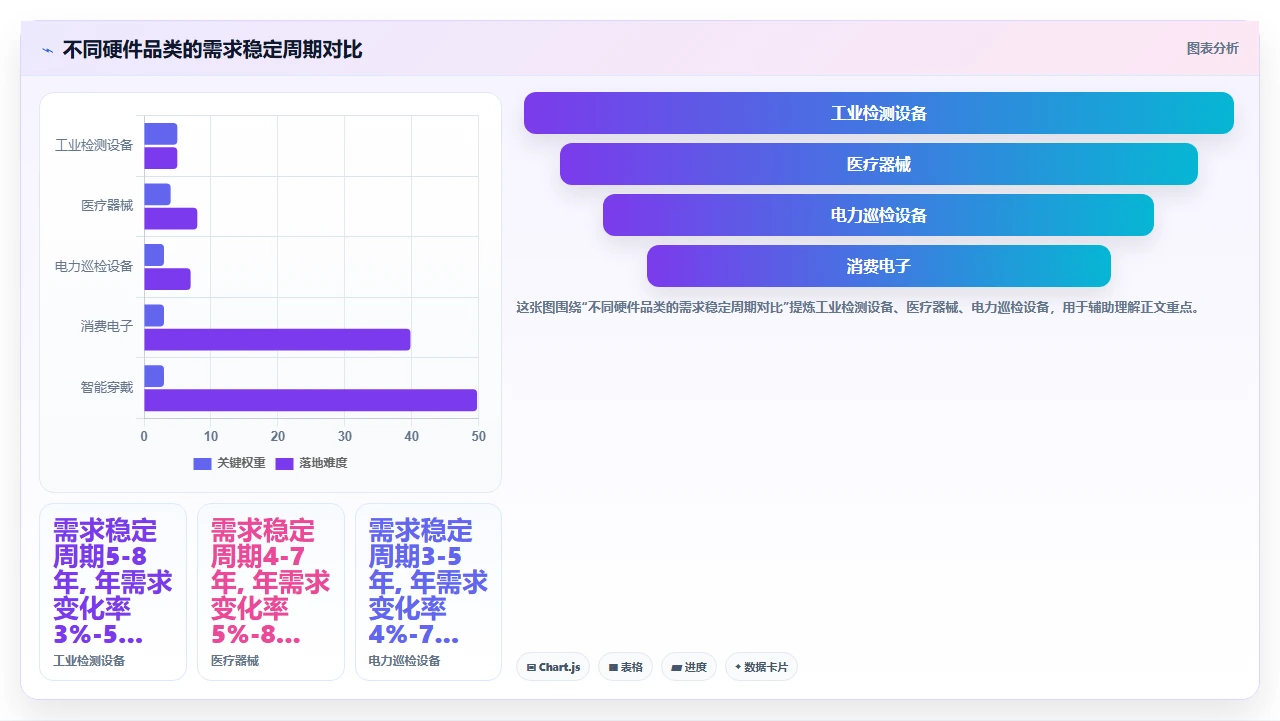Click the 消费电子 关键权重 bar
The width and height of the screenshot is (1280, 721).
154,315
